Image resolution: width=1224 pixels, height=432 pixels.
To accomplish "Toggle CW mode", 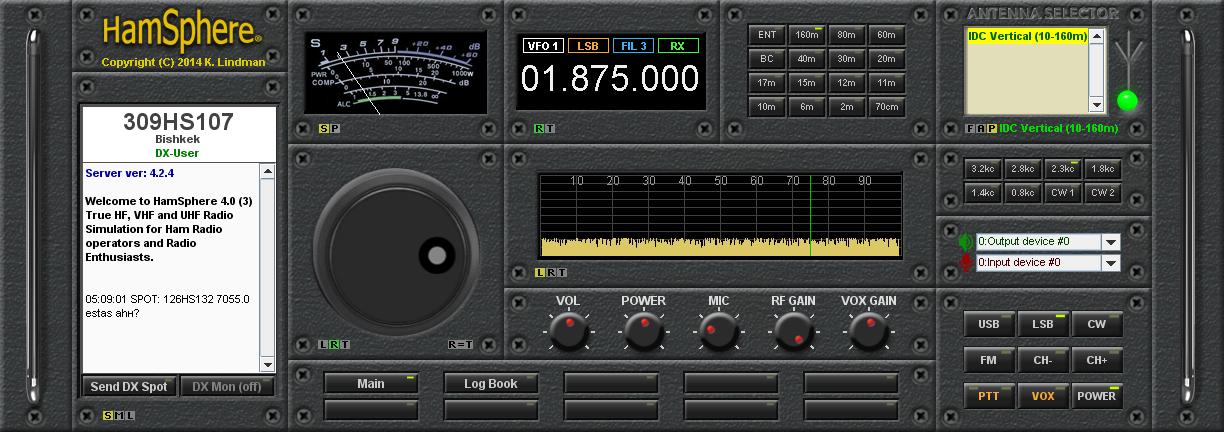I will pyautogui.click(x=1097, y=324).
